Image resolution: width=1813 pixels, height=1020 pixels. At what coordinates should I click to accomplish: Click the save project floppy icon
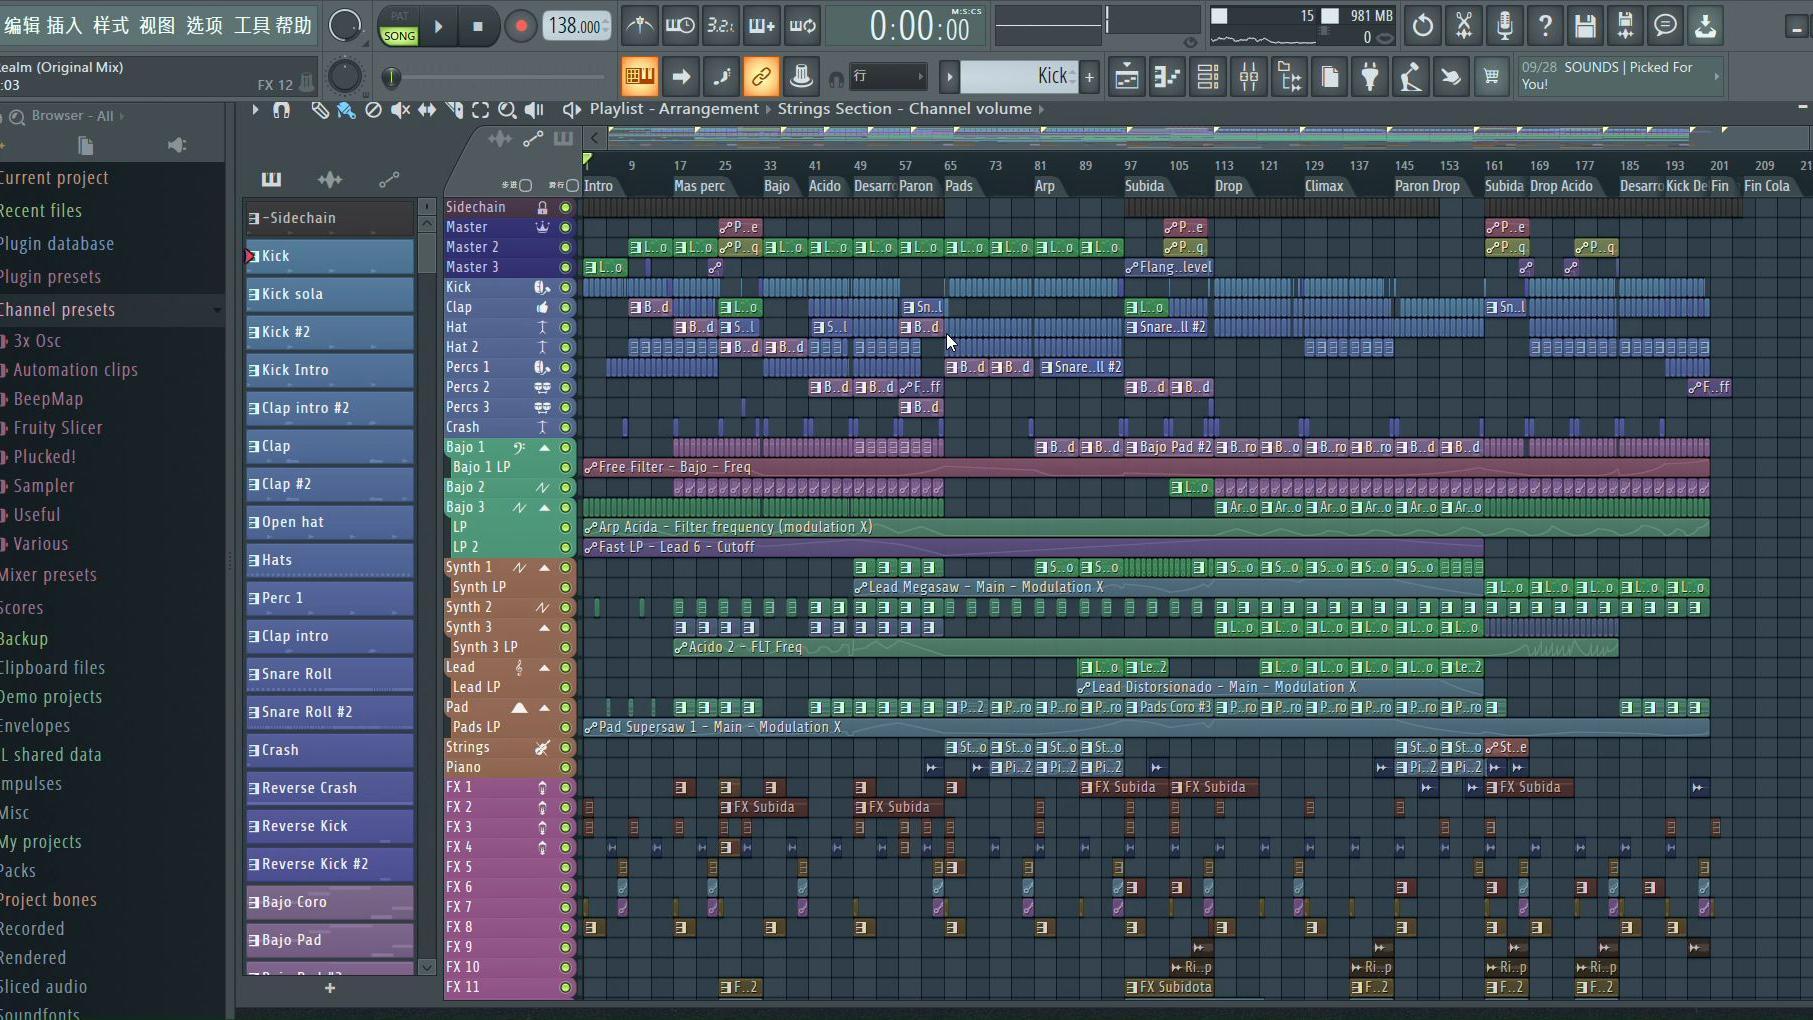tap(1585, 27)
